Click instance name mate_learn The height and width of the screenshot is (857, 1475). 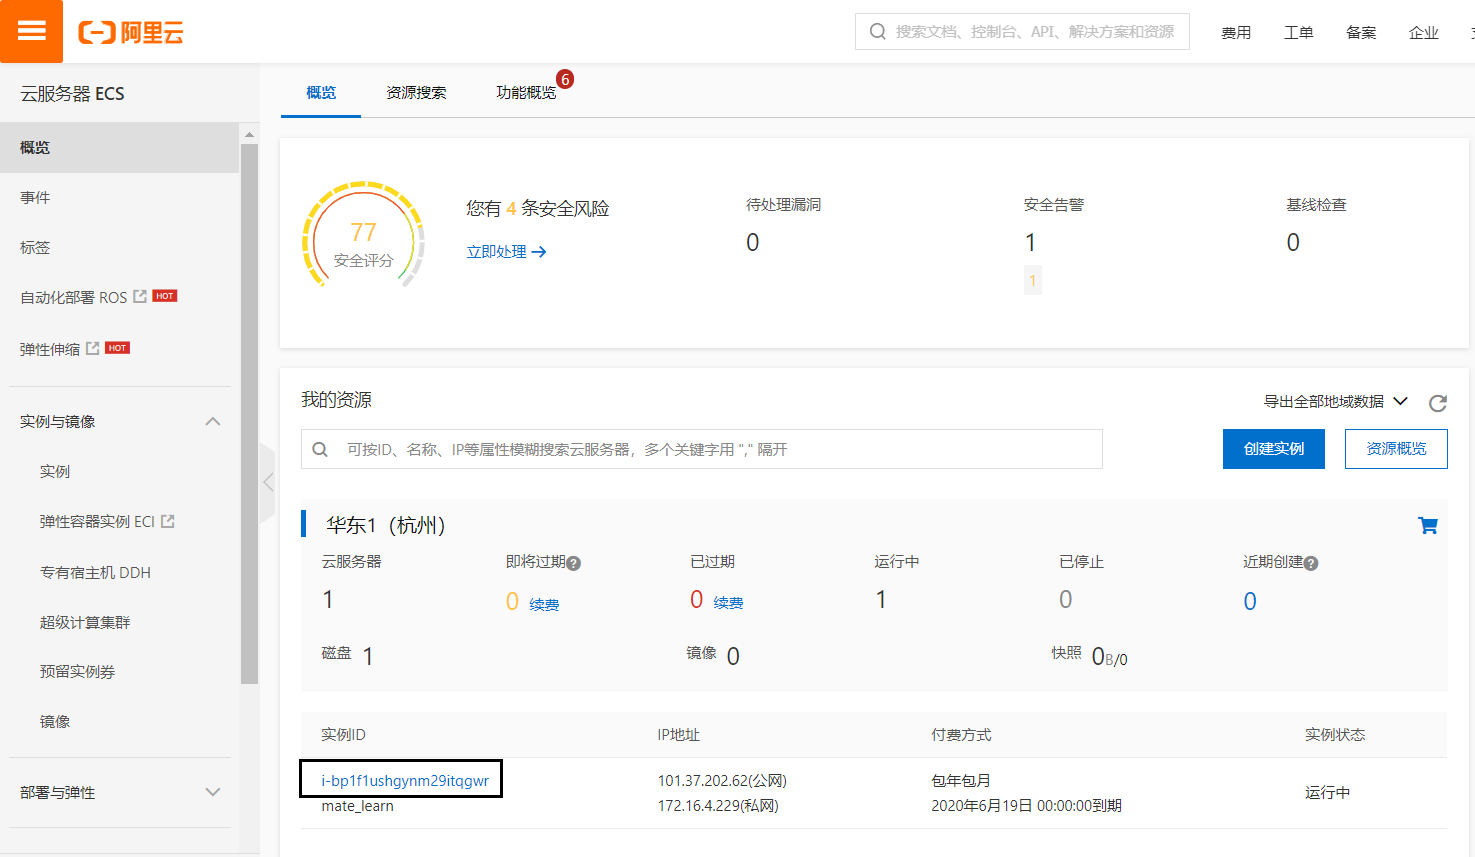pyautogui.click(x=357, y=806)
